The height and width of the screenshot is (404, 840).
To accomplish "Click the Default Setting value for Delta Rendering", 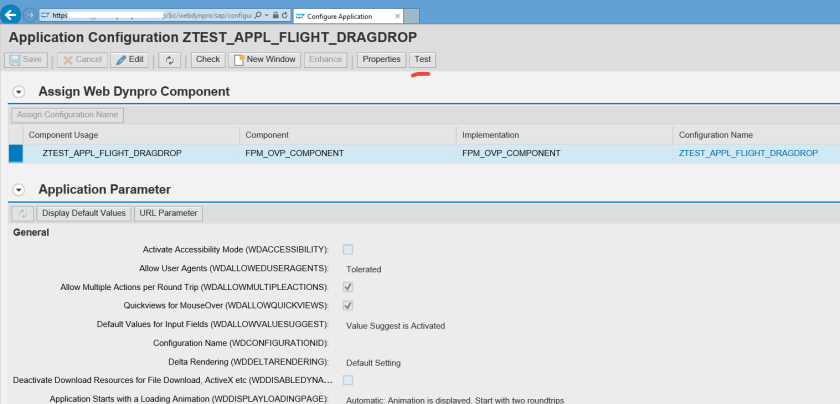I will pos(373,363).
